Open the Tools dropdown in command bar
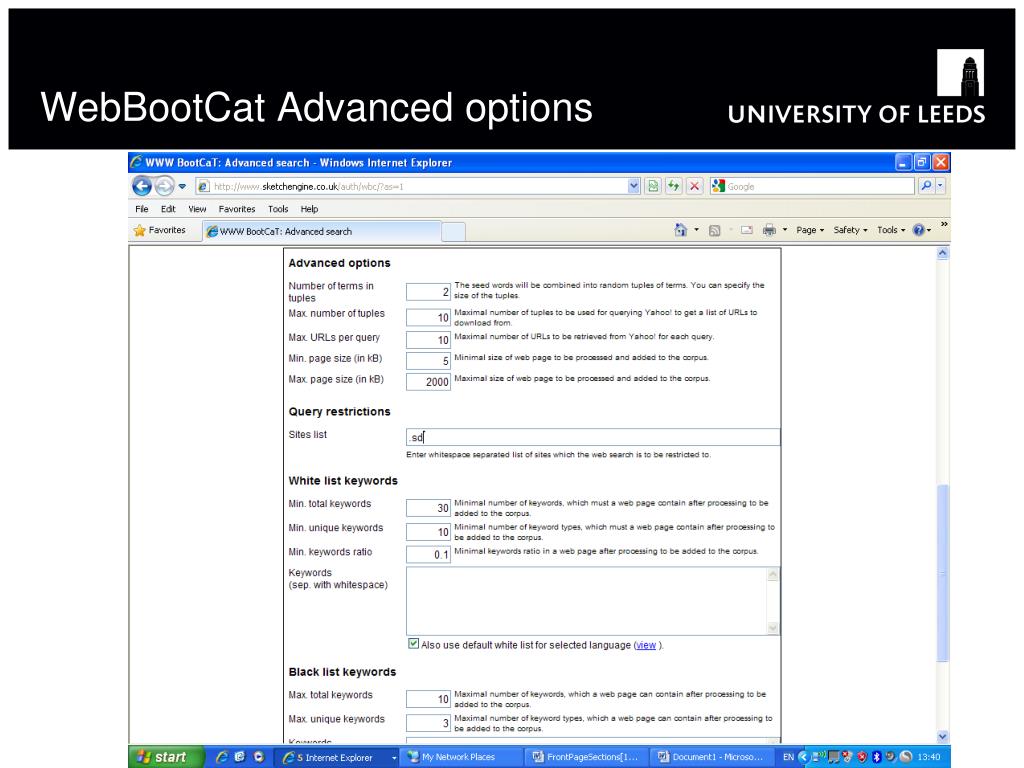 coord(891,230)
